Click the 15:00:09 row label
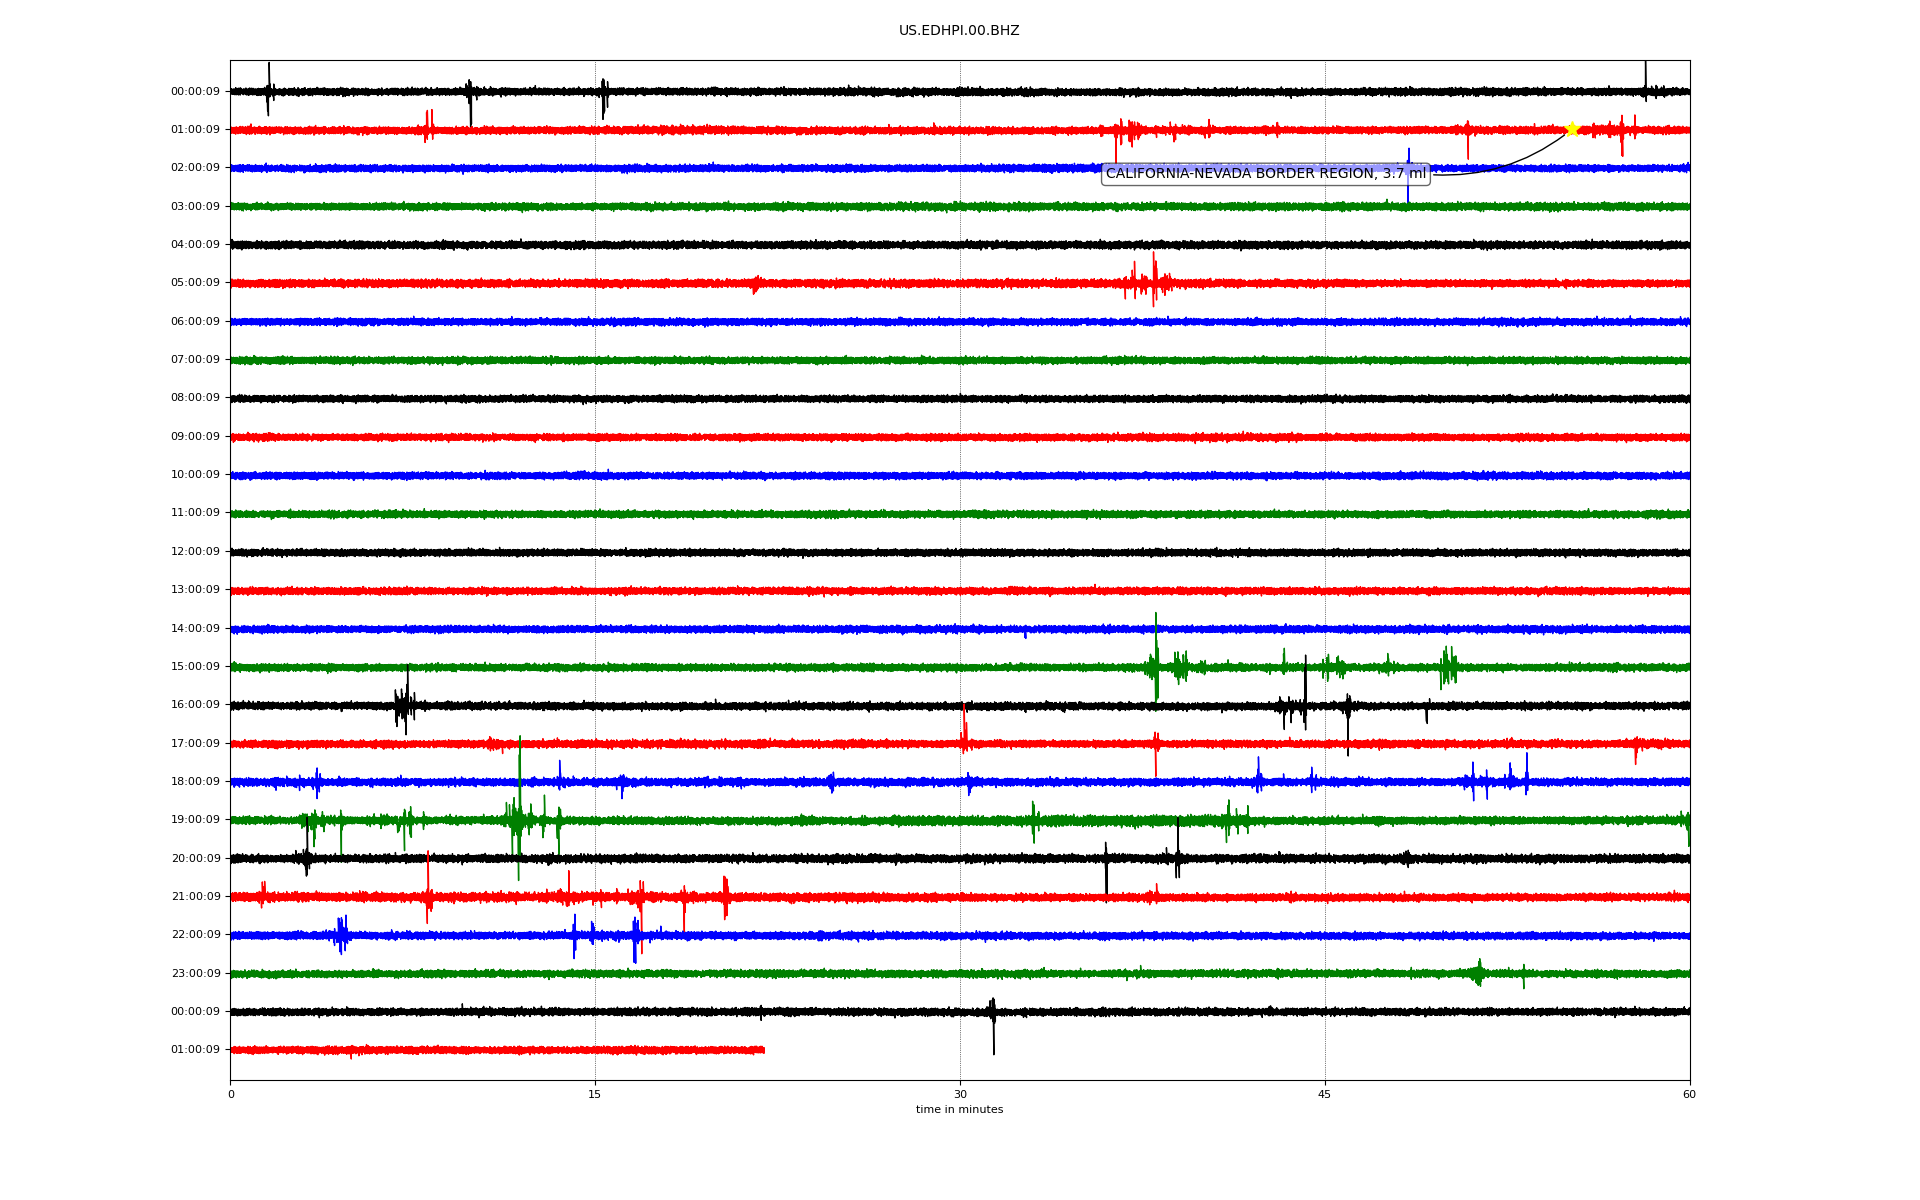1920x1200 pixels. click(195, 667)
